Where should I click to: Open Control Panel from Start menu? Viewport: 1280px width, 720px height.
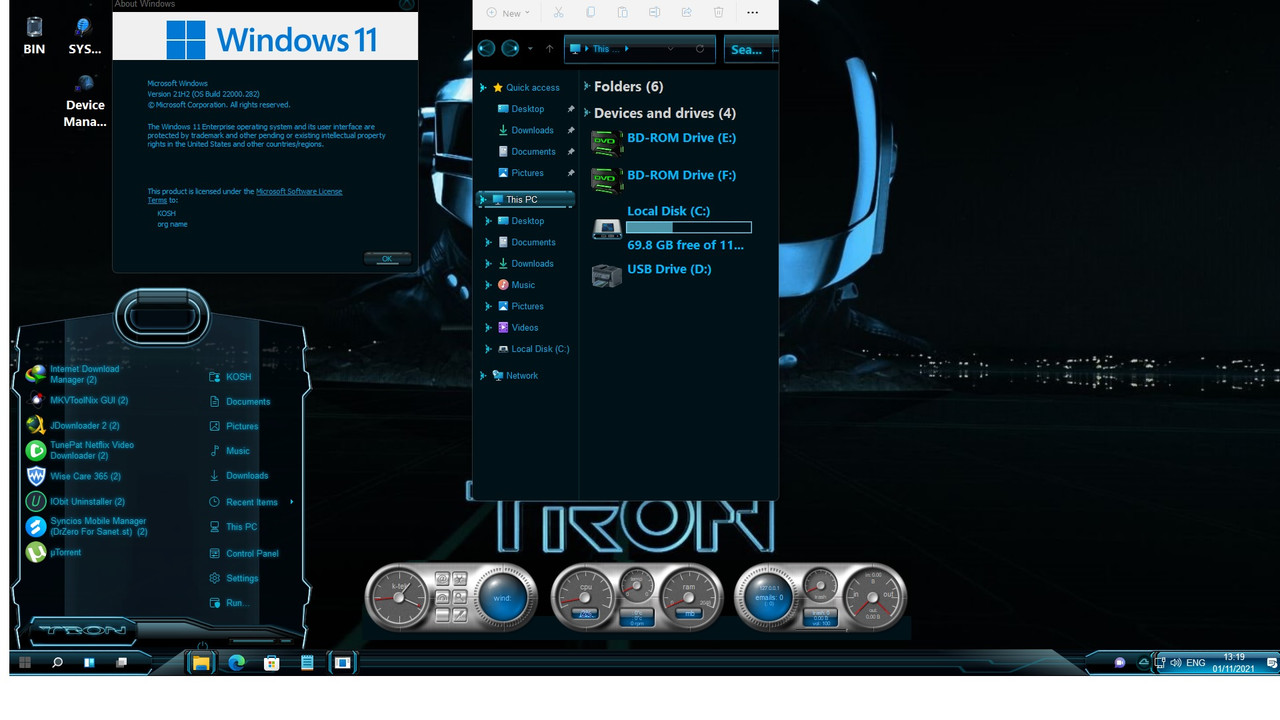point(243,553)
